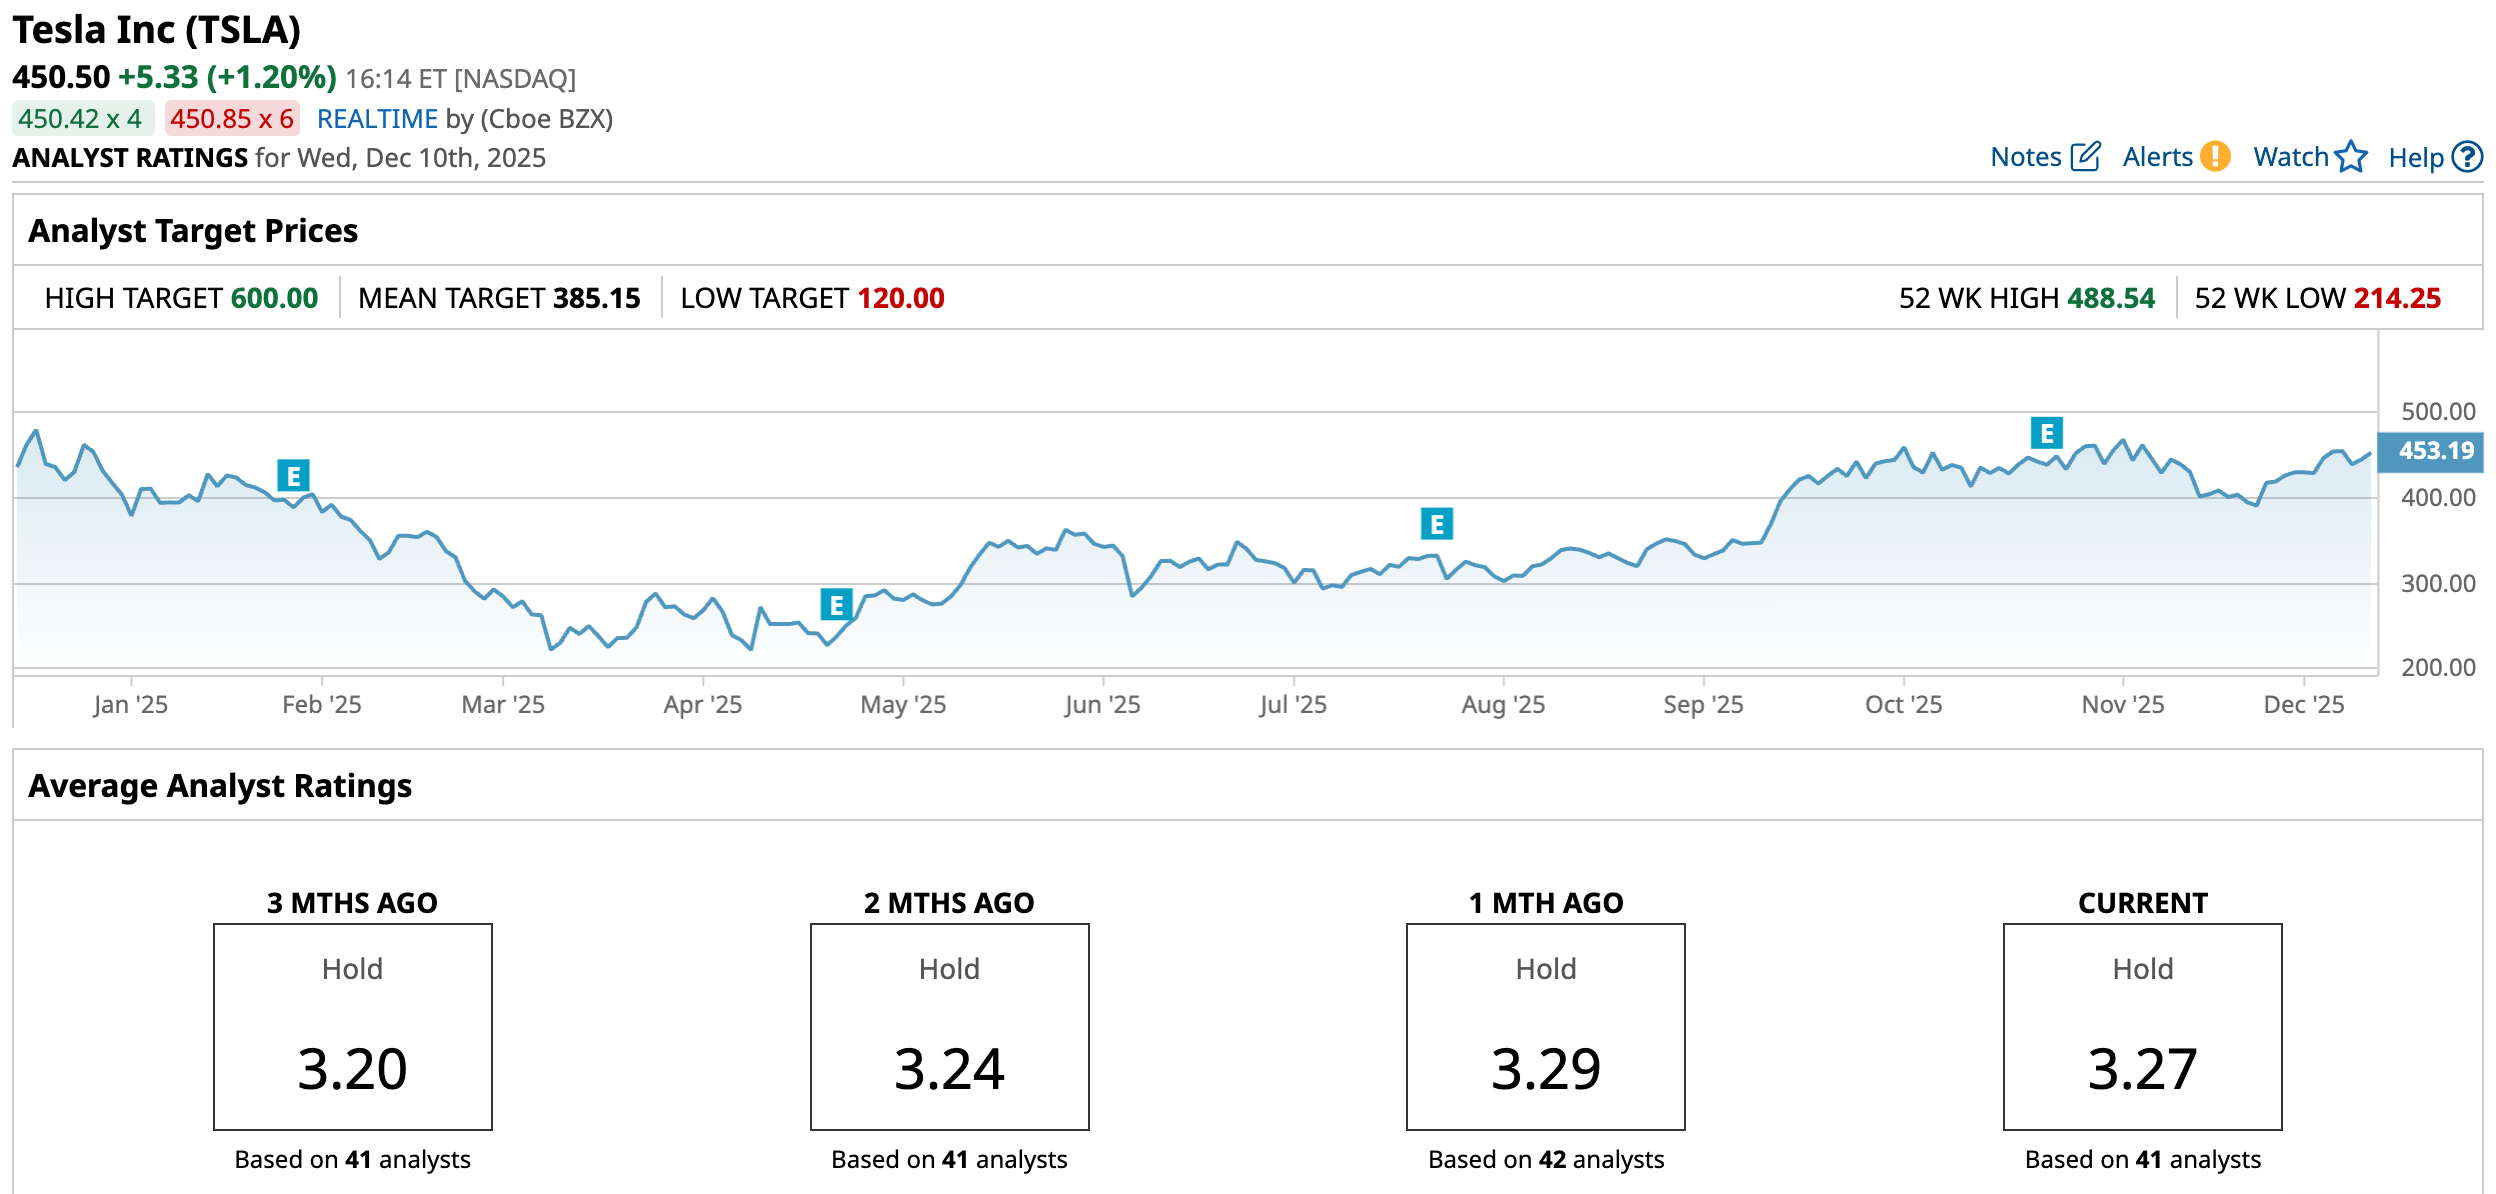Click the earnings E marker before May '25
The image size is (2496, 1194).
(836, 605)
